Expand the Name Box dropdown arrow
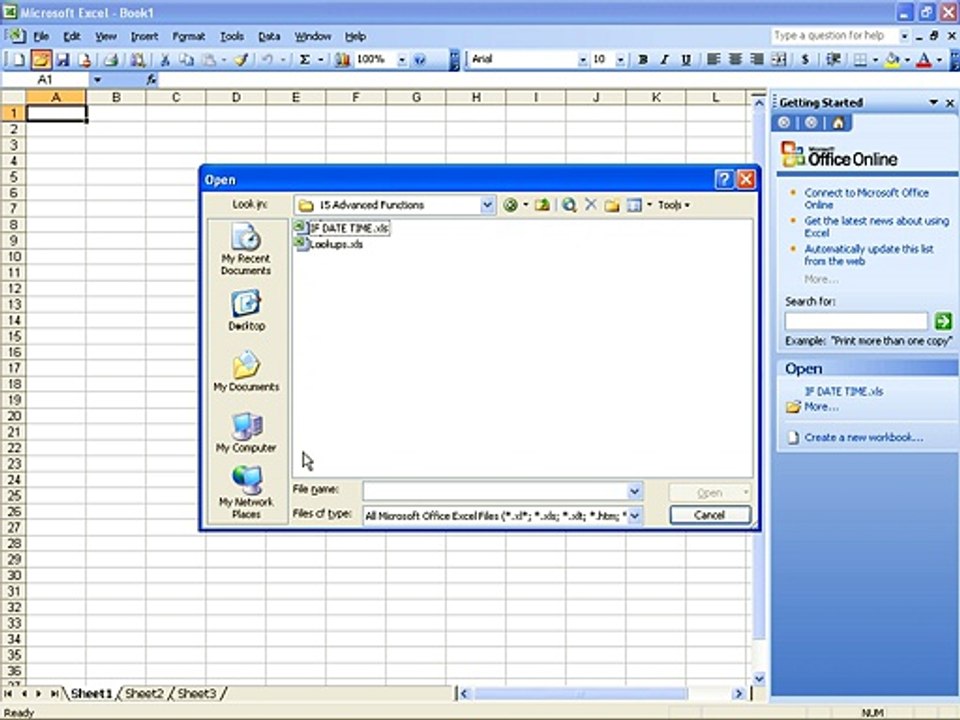The height and width of the screenshot is (720, 960). [97, 80]
